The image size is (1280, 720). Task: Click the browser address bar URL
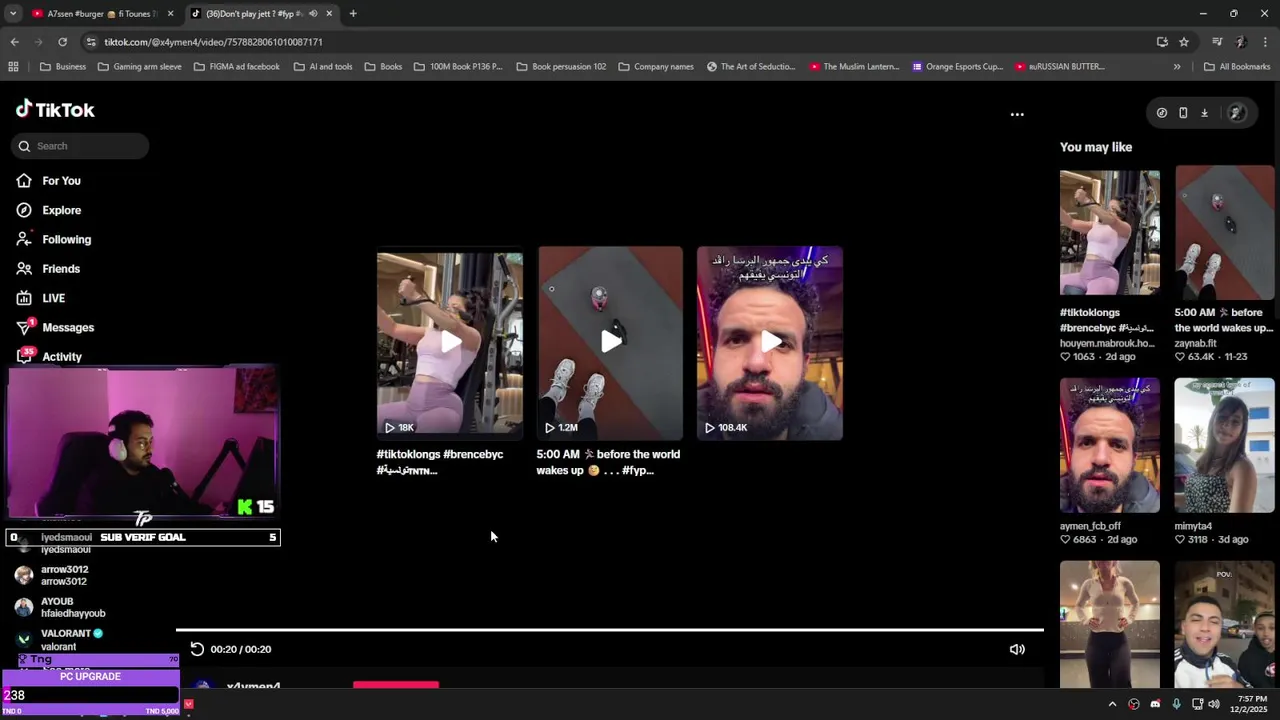213,42
